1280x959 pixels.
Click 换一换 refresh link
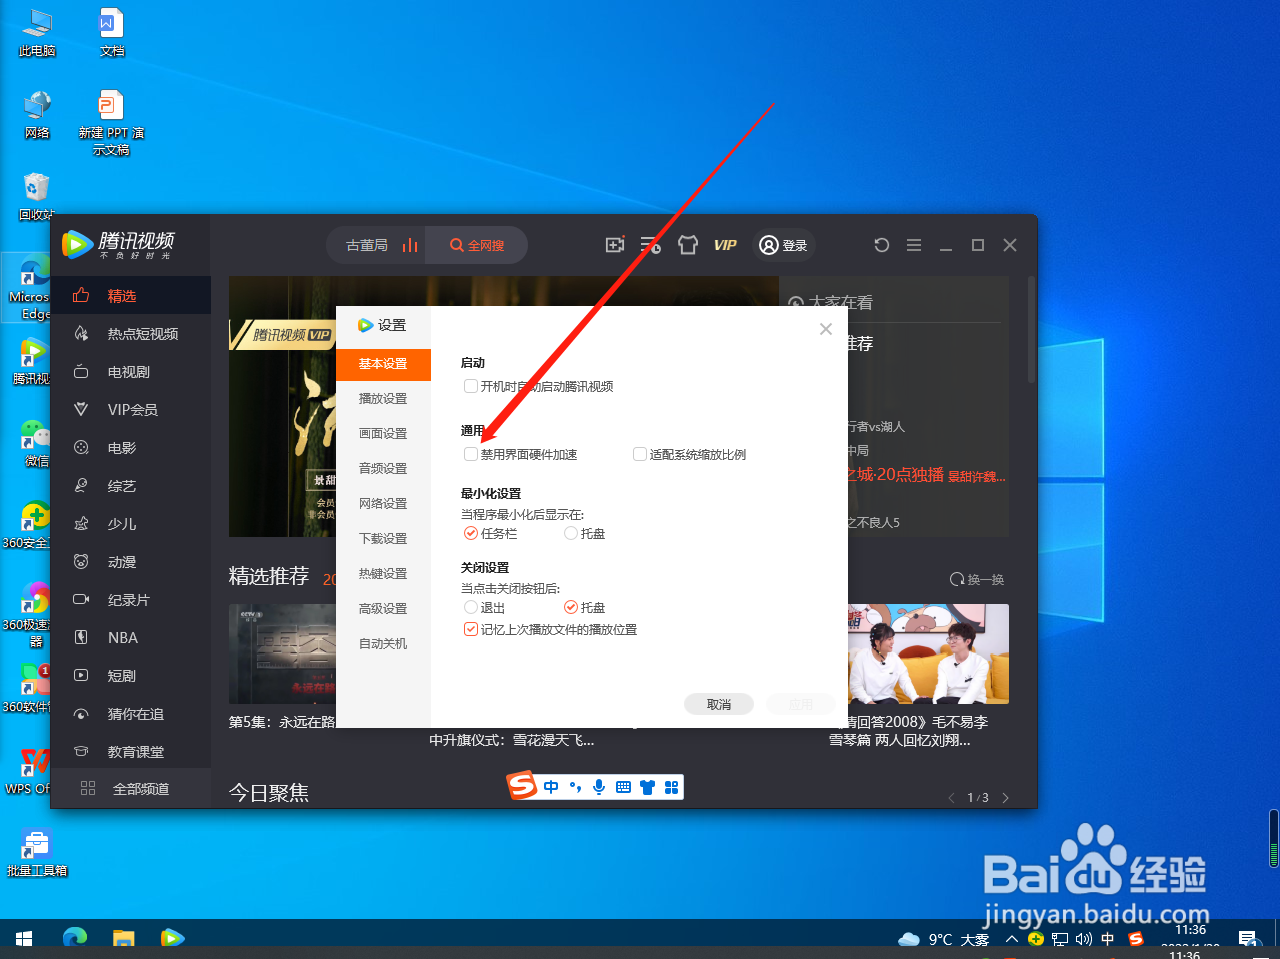(x=977, y=580)
